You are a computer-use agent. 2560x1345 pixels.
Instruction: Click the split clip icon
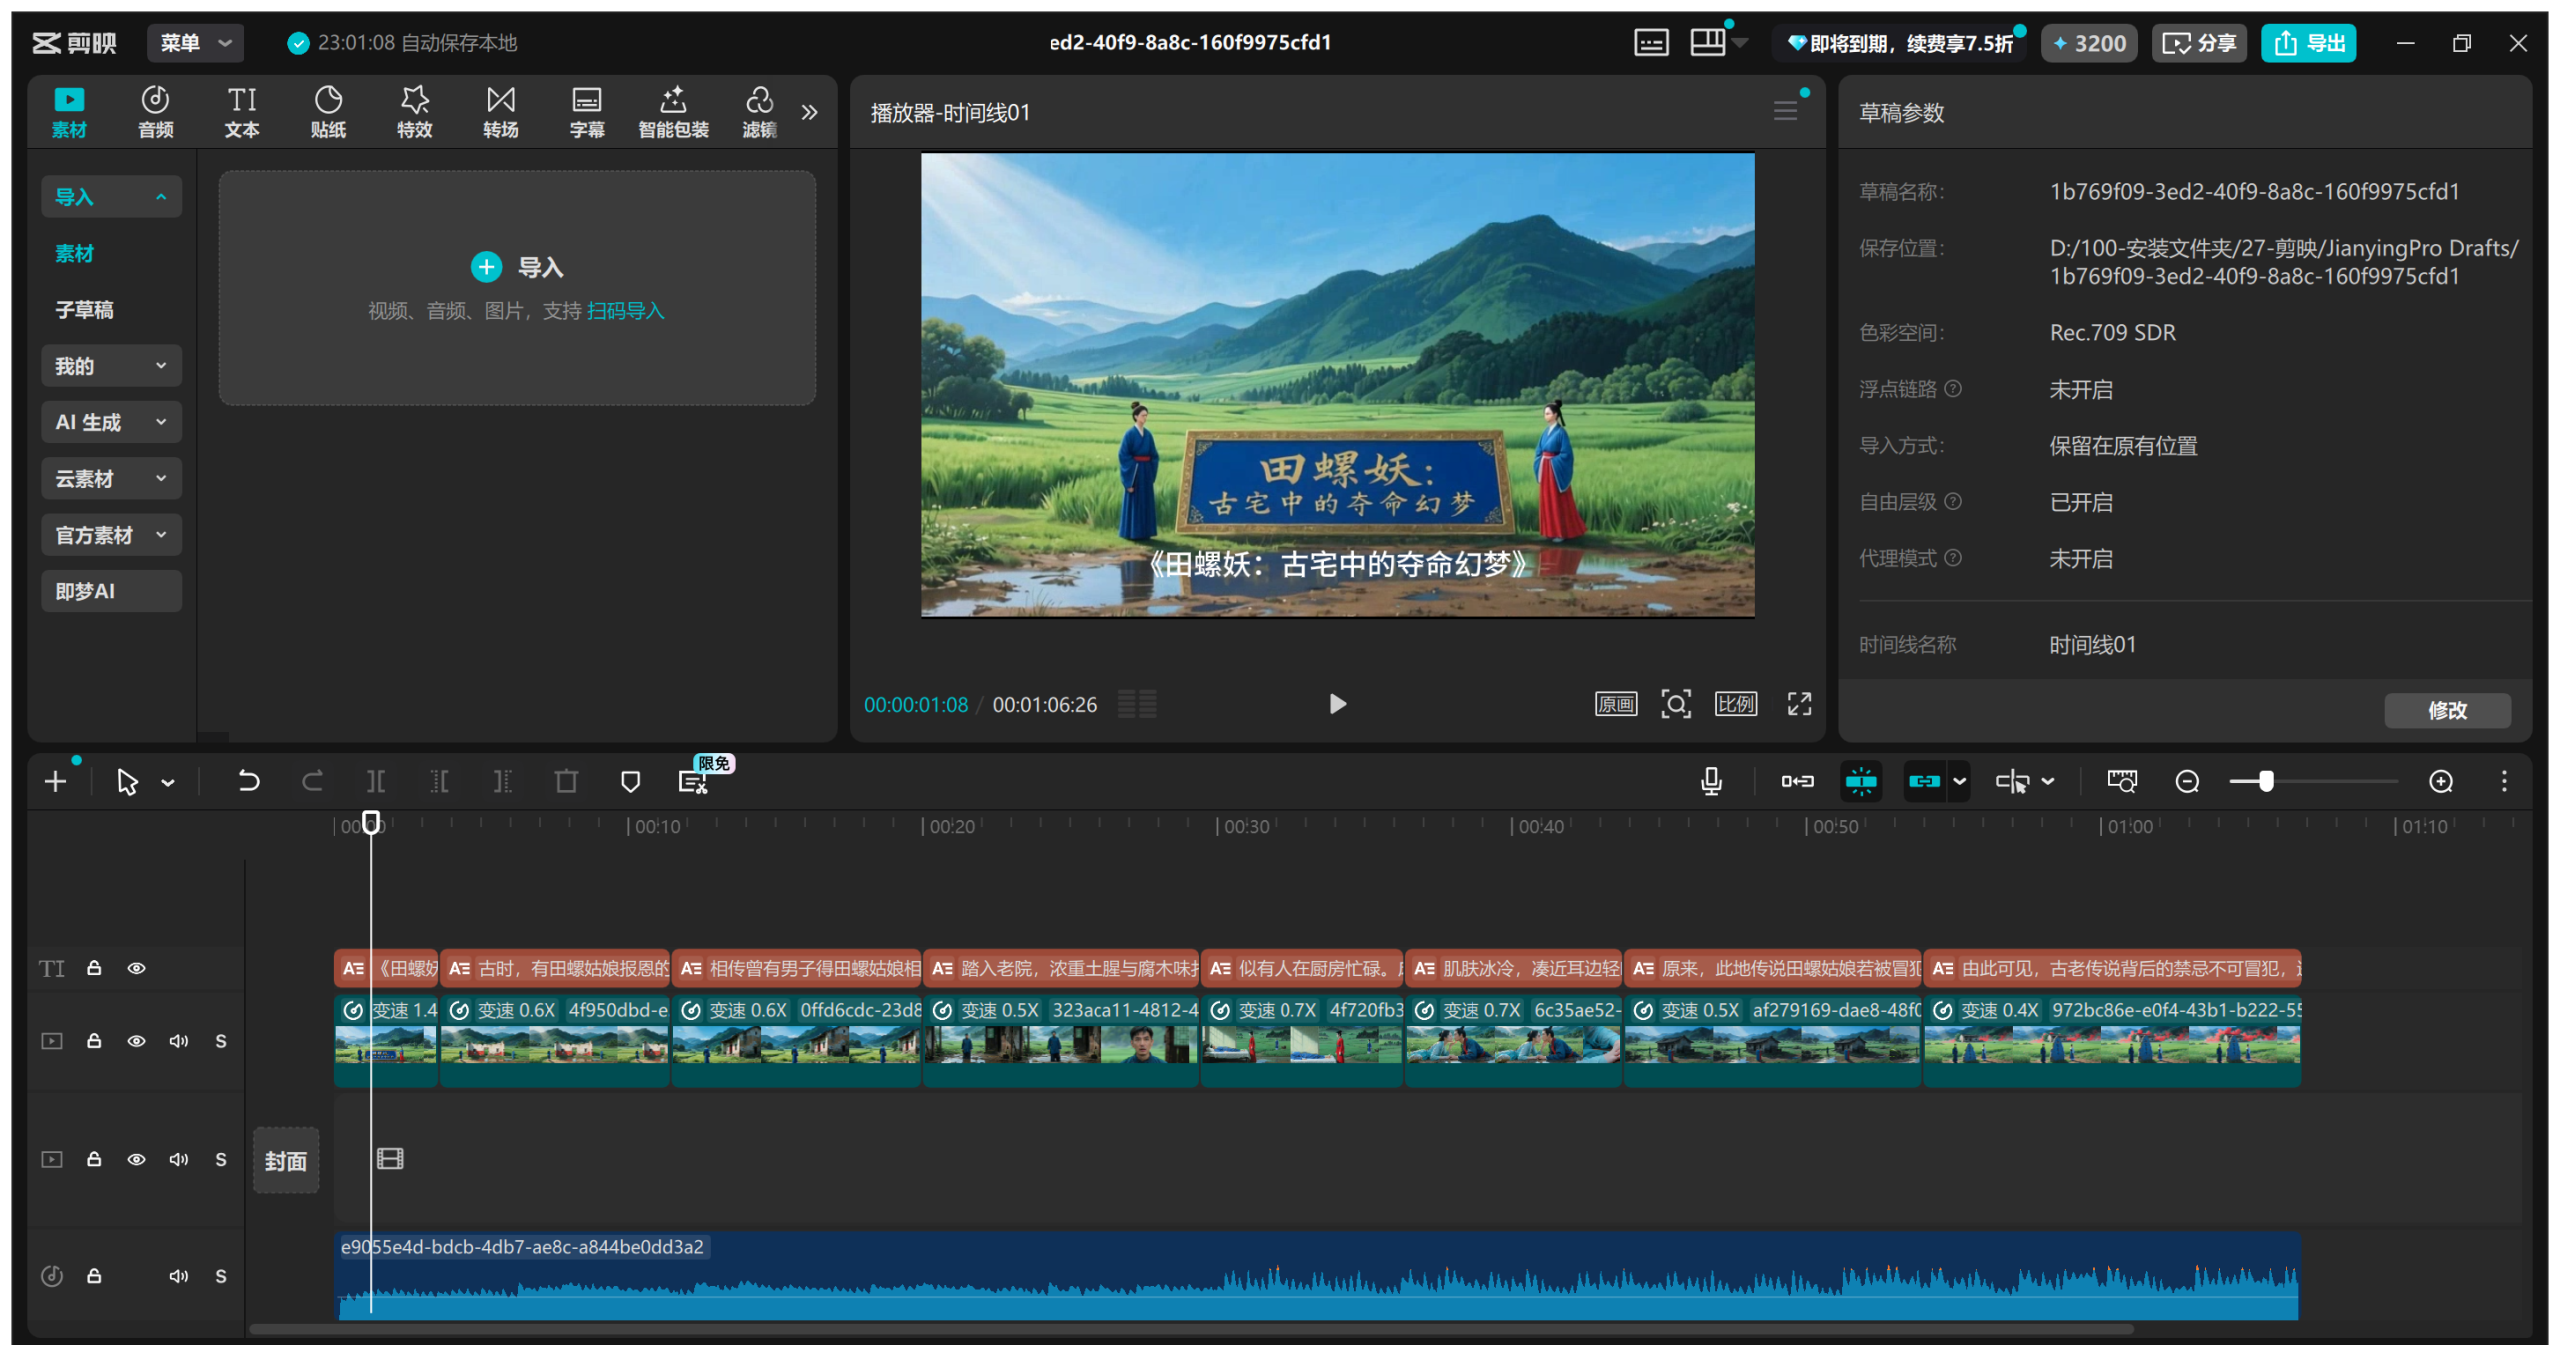click(x=376, y=781)
